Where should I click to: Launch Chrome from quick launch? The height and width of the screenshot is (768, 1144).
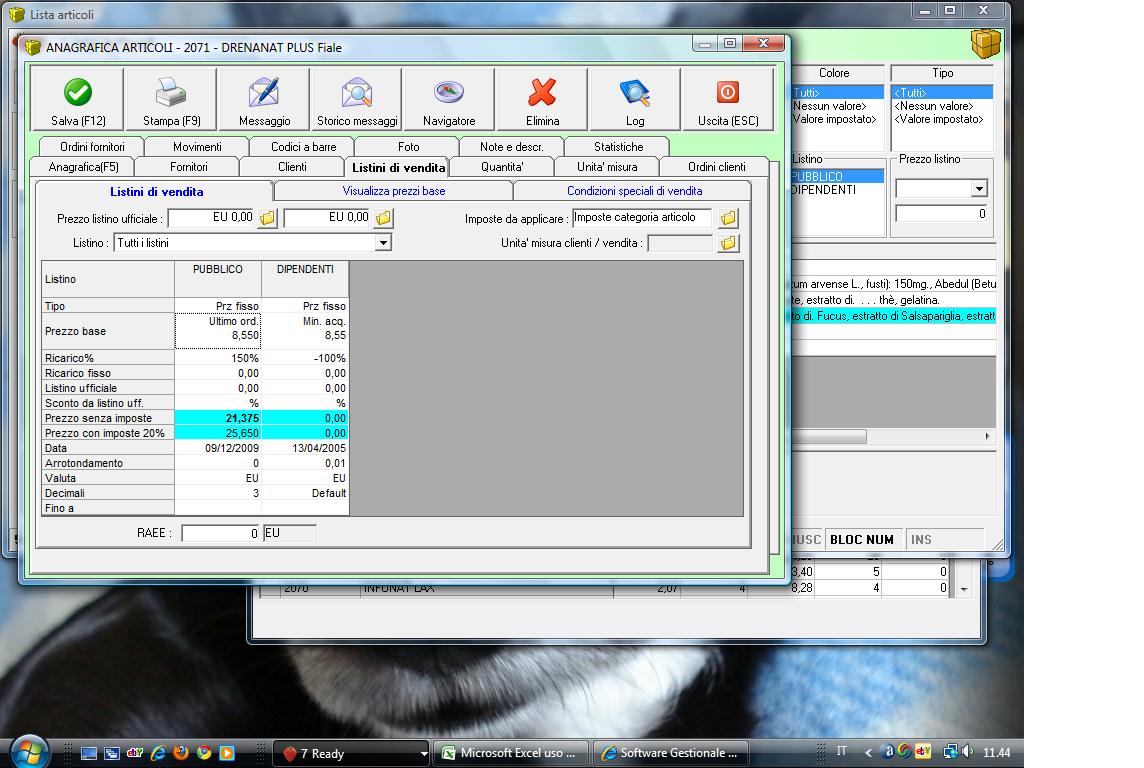[204, 753]
